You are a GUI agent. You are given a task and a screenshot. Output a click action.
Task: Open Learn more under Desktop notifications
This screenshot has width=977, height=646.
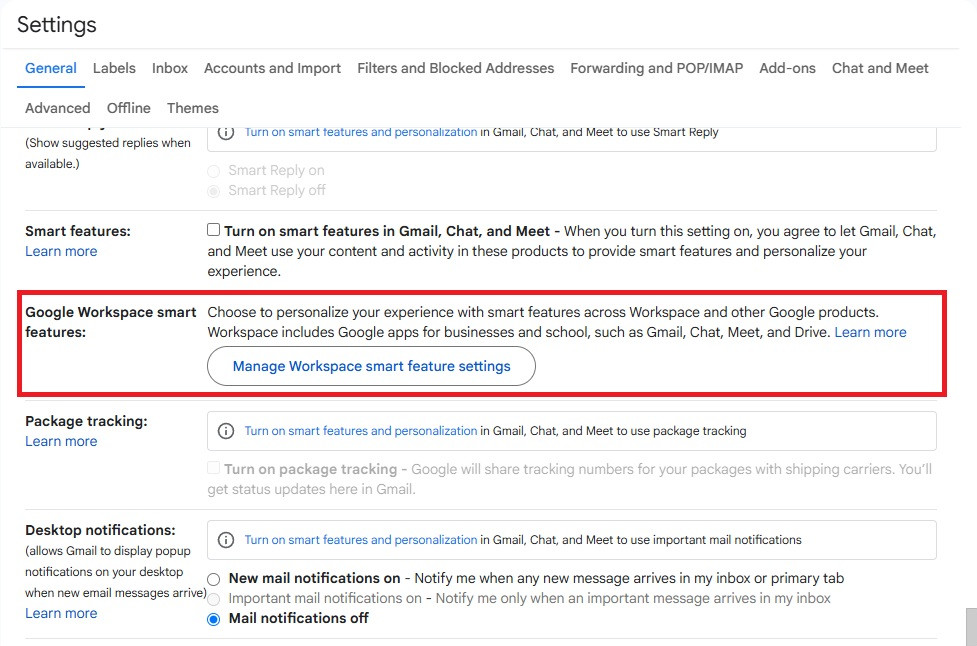click(x=61, y=614)
